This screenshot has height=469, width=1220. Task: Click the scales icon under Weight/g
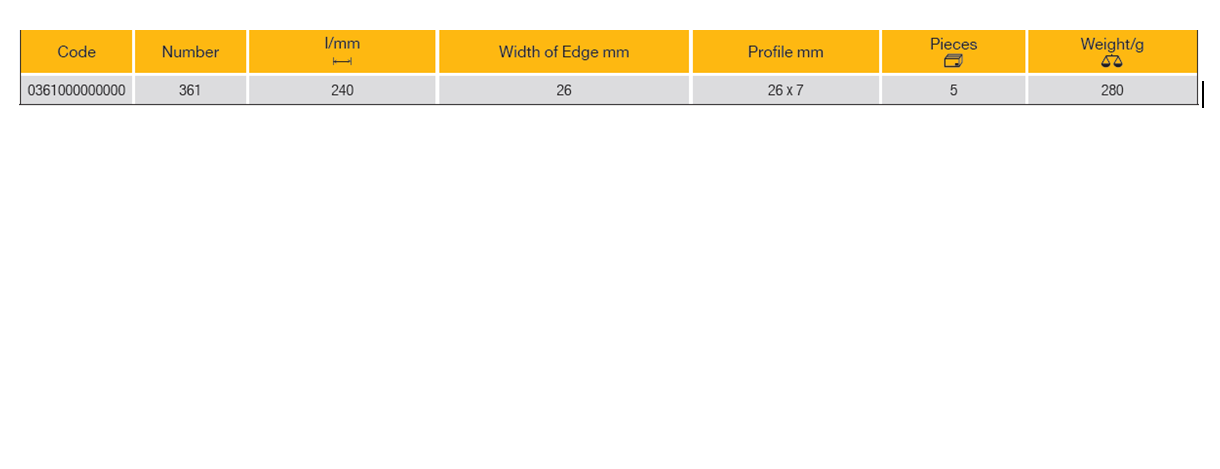1111,62
